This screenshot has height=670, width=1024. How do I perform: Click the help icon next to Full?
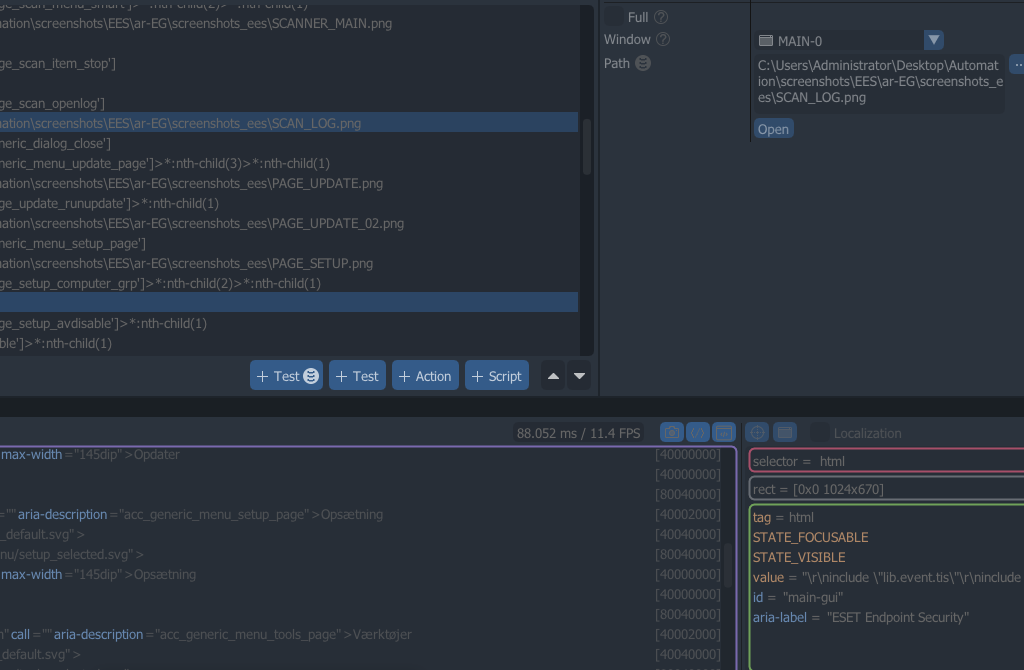point(661,17)
